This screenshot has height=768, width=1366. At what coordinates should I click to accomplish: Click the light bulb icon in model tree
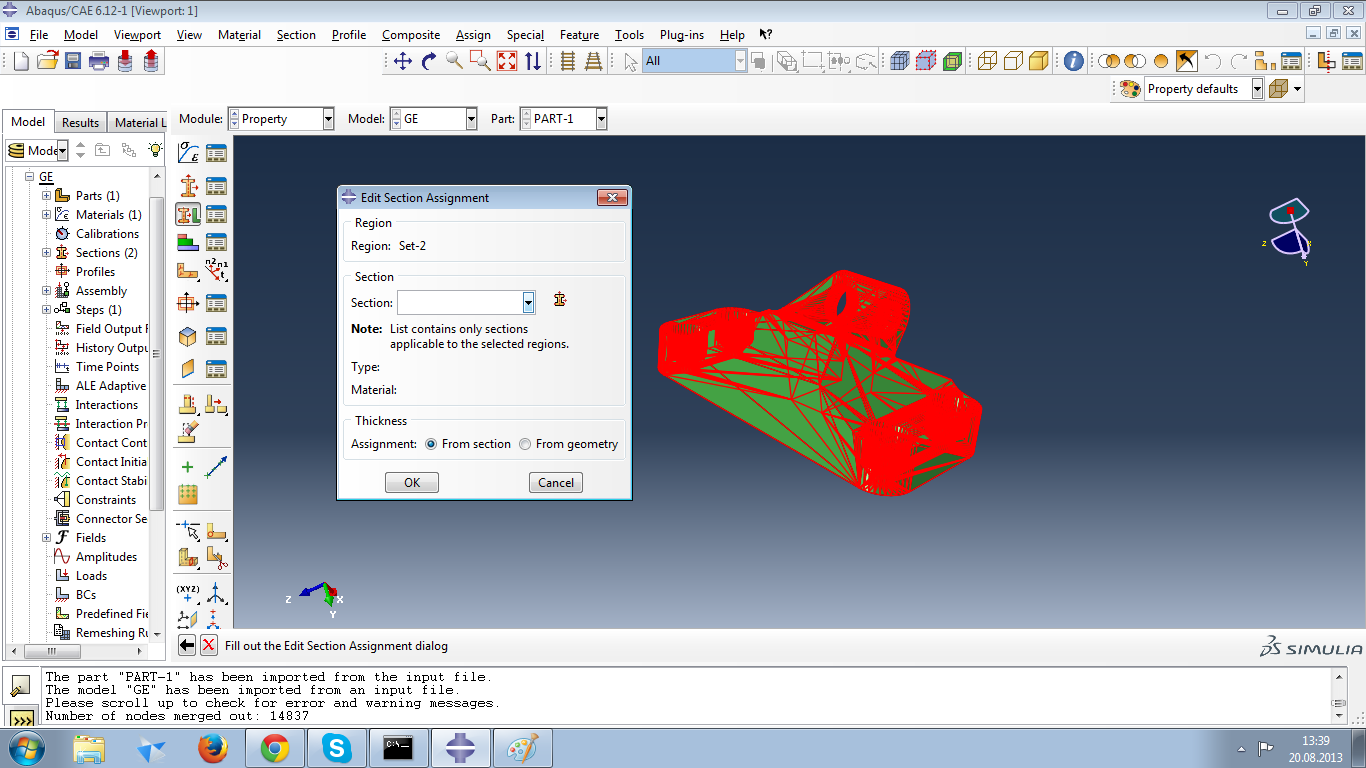click(155, 150)
